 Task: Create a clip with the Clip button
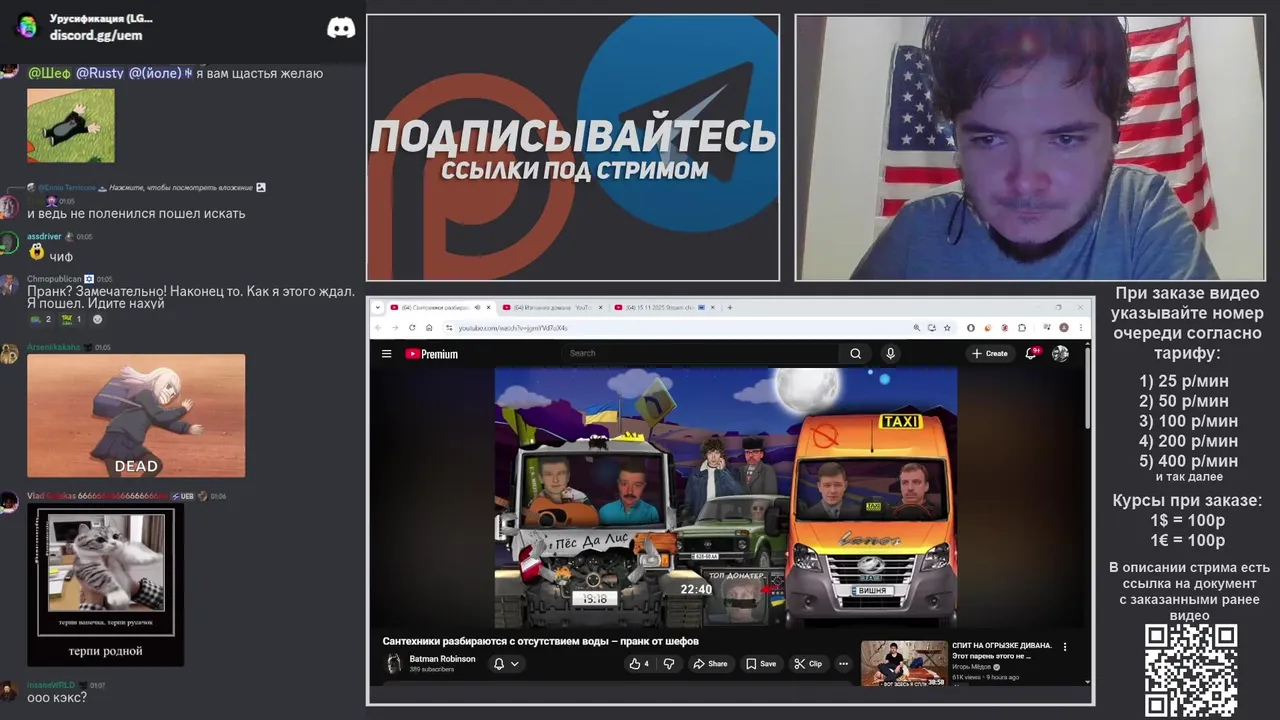tap(808, 663)
